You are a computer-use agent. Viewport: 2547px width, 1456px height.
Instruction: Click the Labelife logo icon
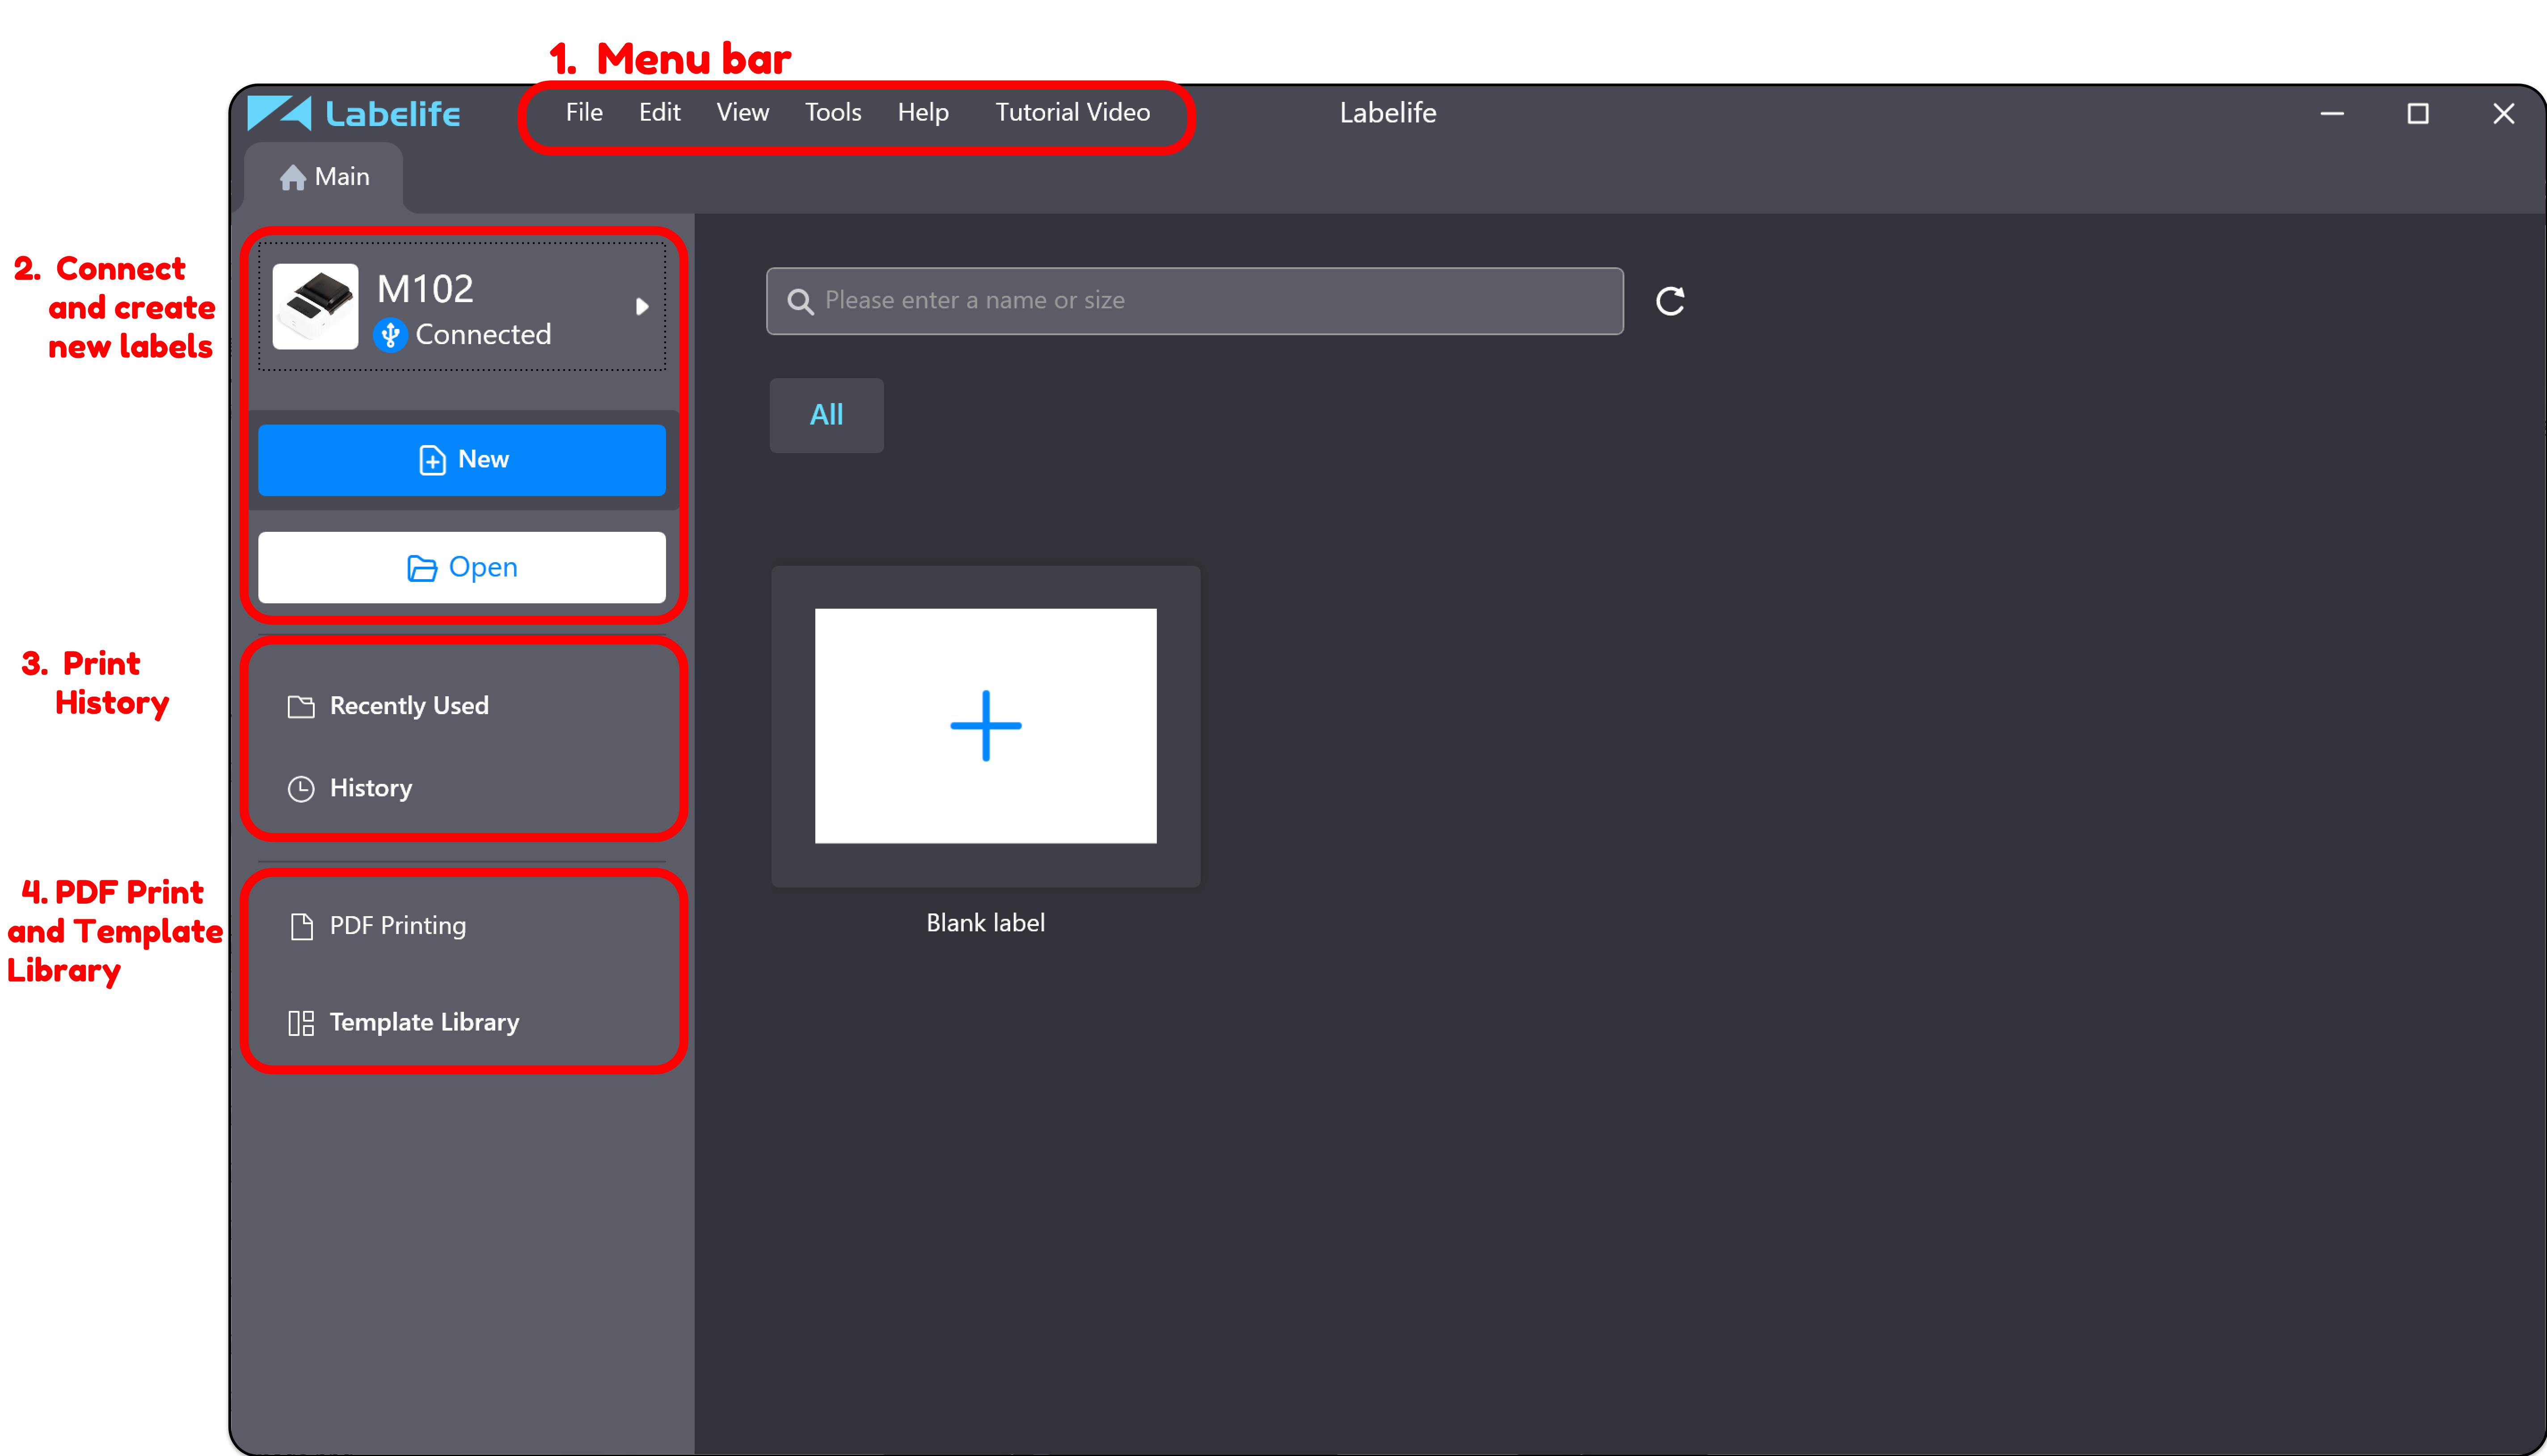point(279,113)
